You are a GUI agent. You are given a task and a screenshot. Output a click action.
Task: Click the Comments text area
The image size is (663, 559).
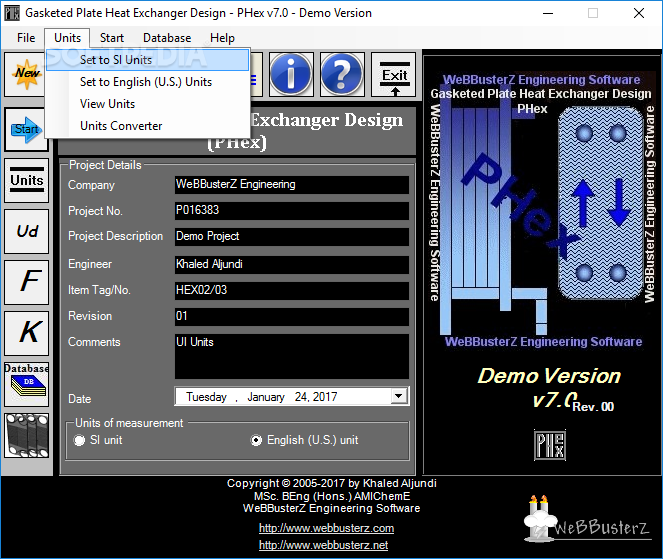292,356
